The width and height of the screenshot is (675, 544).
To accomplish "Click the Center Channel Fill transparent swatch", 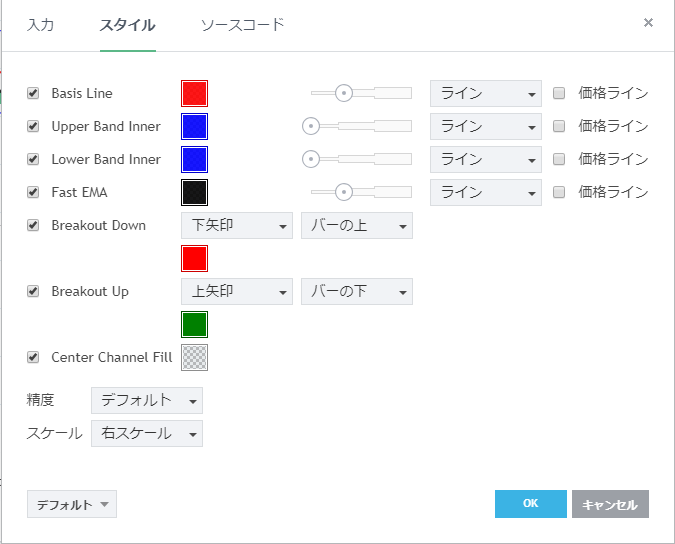I will [x=195, y=358].
